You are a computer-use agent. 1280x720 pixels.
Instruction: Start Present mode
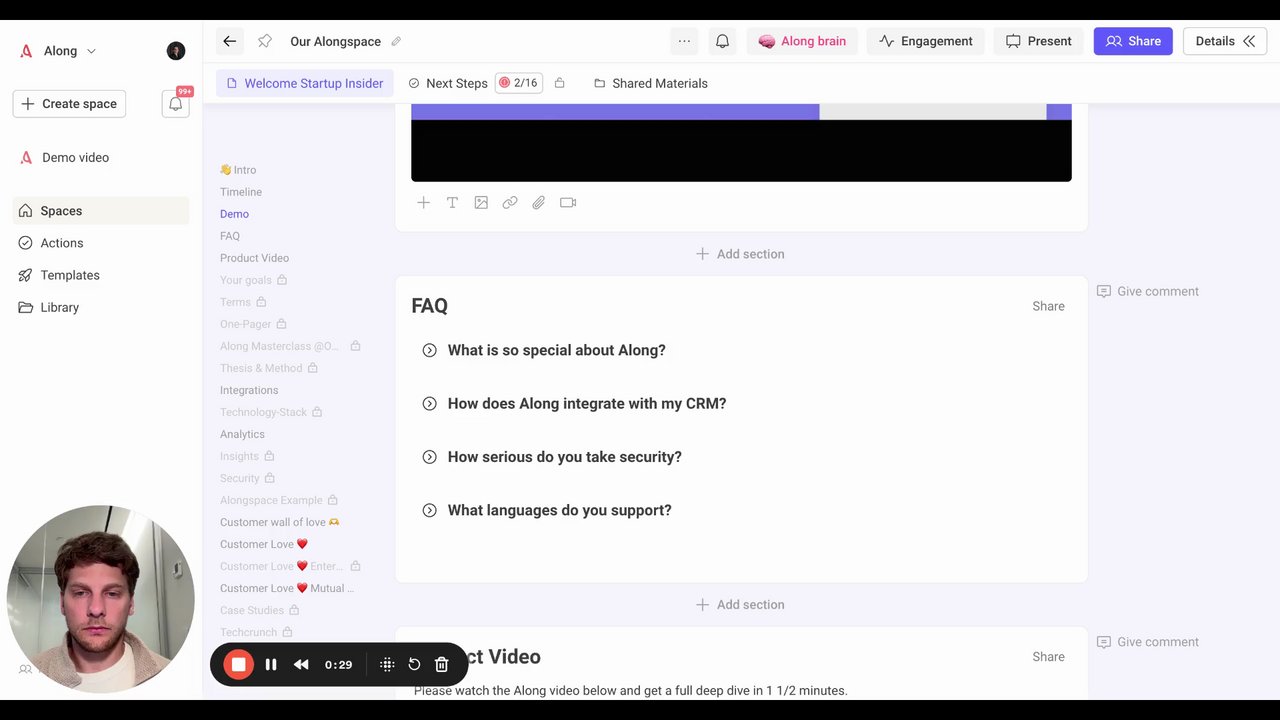1038,41
